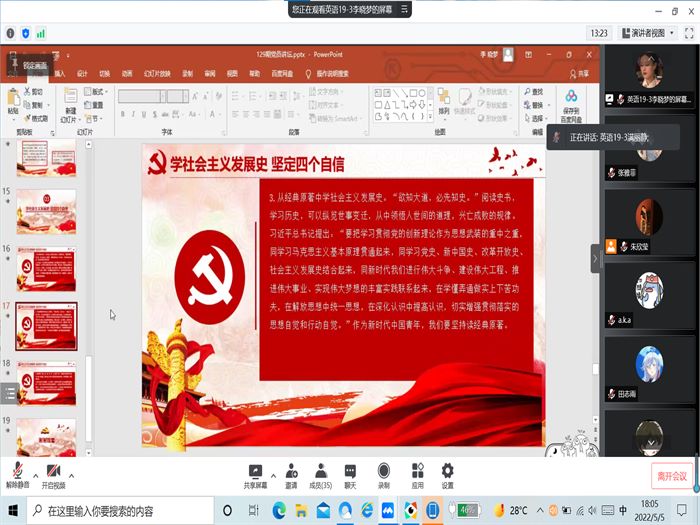The image size is (700, 525).
Task: Open the font name combo box
Action: click(142, 96)
